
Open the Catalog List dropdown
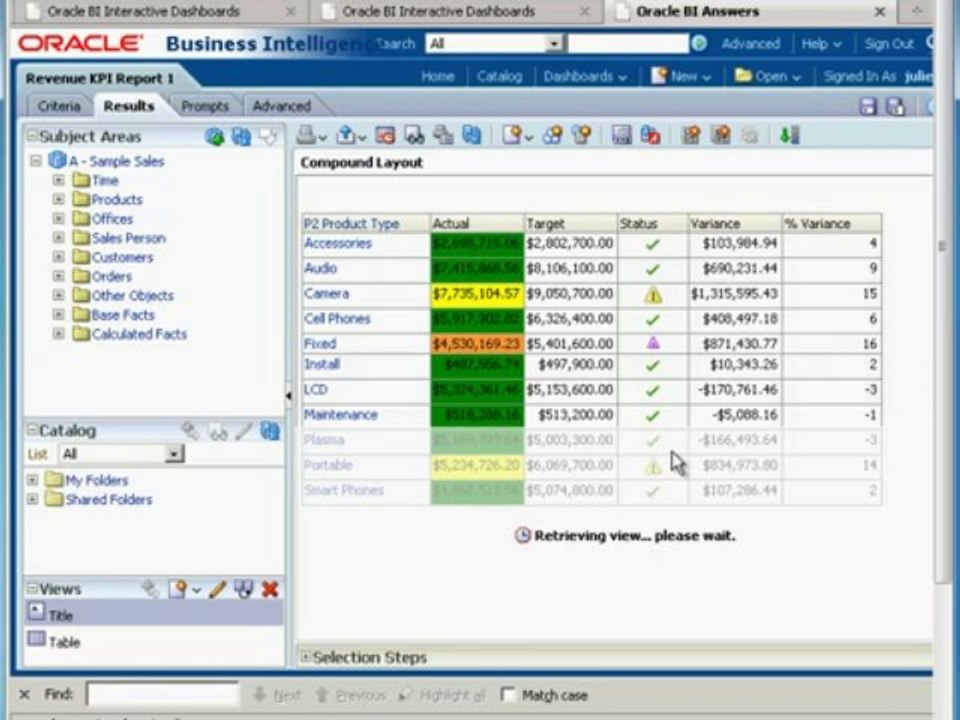tap(174, 454)
